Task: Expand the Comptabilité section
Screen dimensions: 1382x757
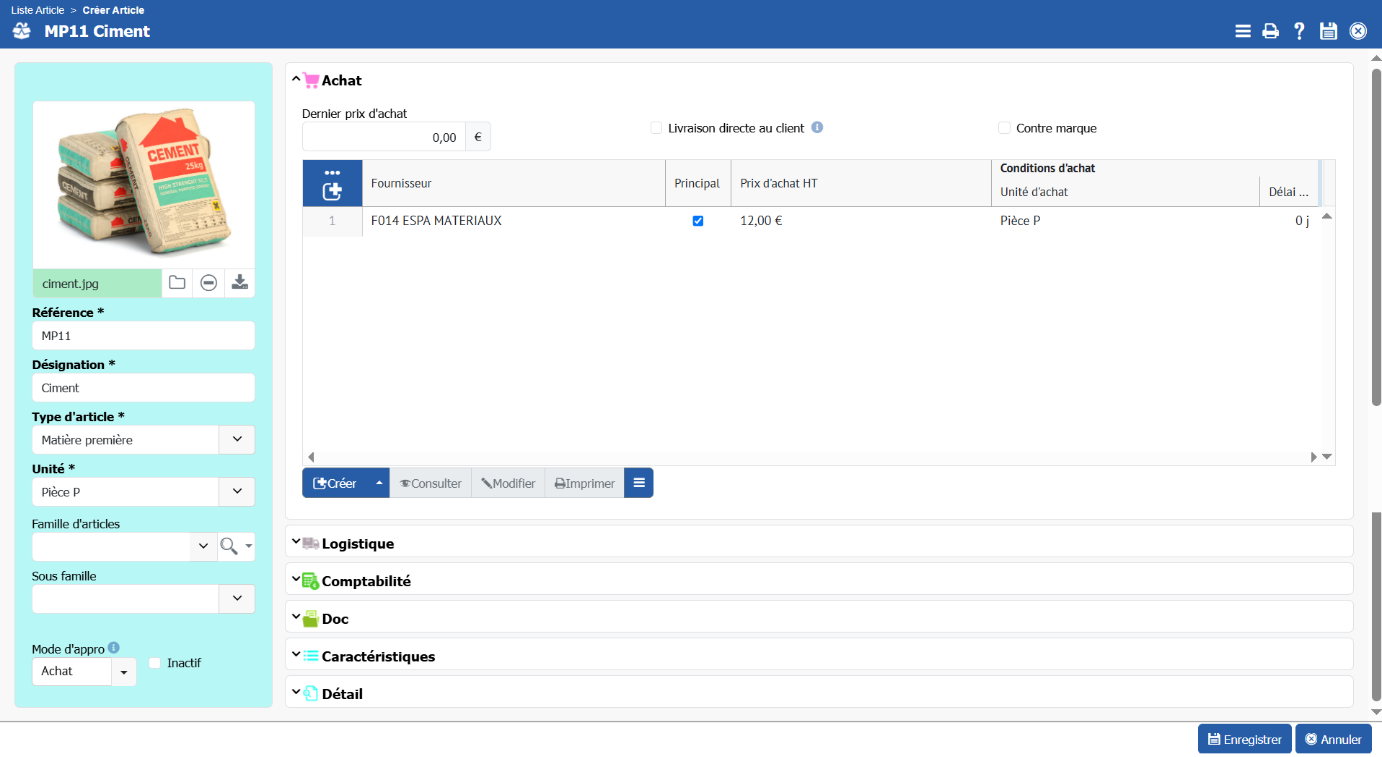Action: [365, 581]
